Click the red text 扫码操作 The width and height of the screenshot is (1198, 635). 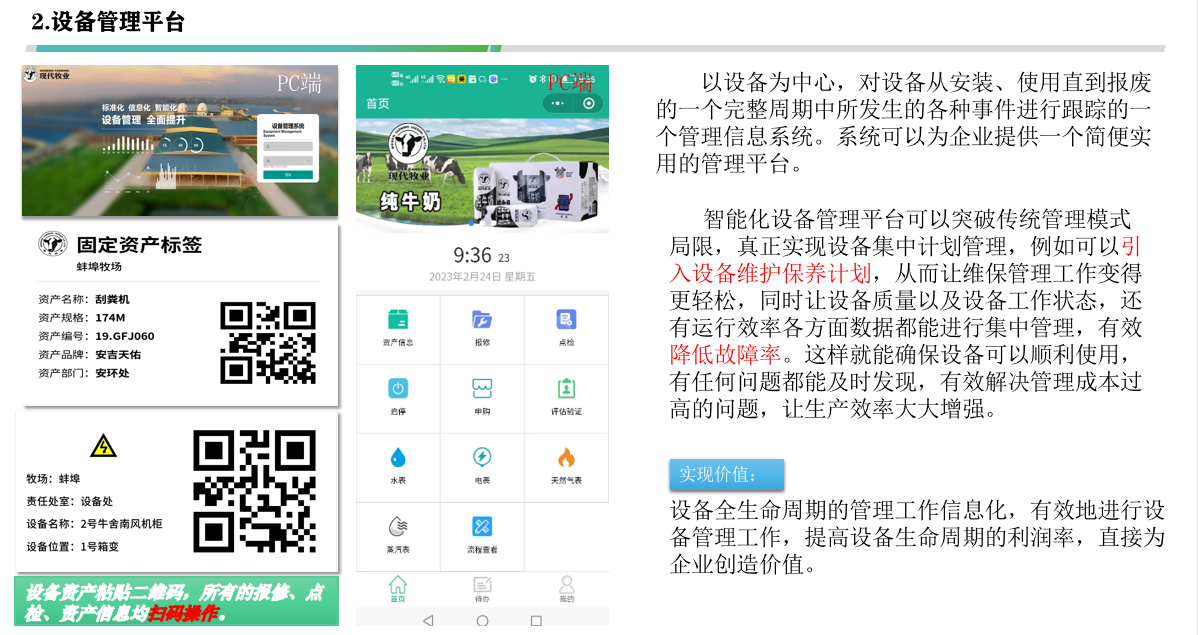pos(183,613)
